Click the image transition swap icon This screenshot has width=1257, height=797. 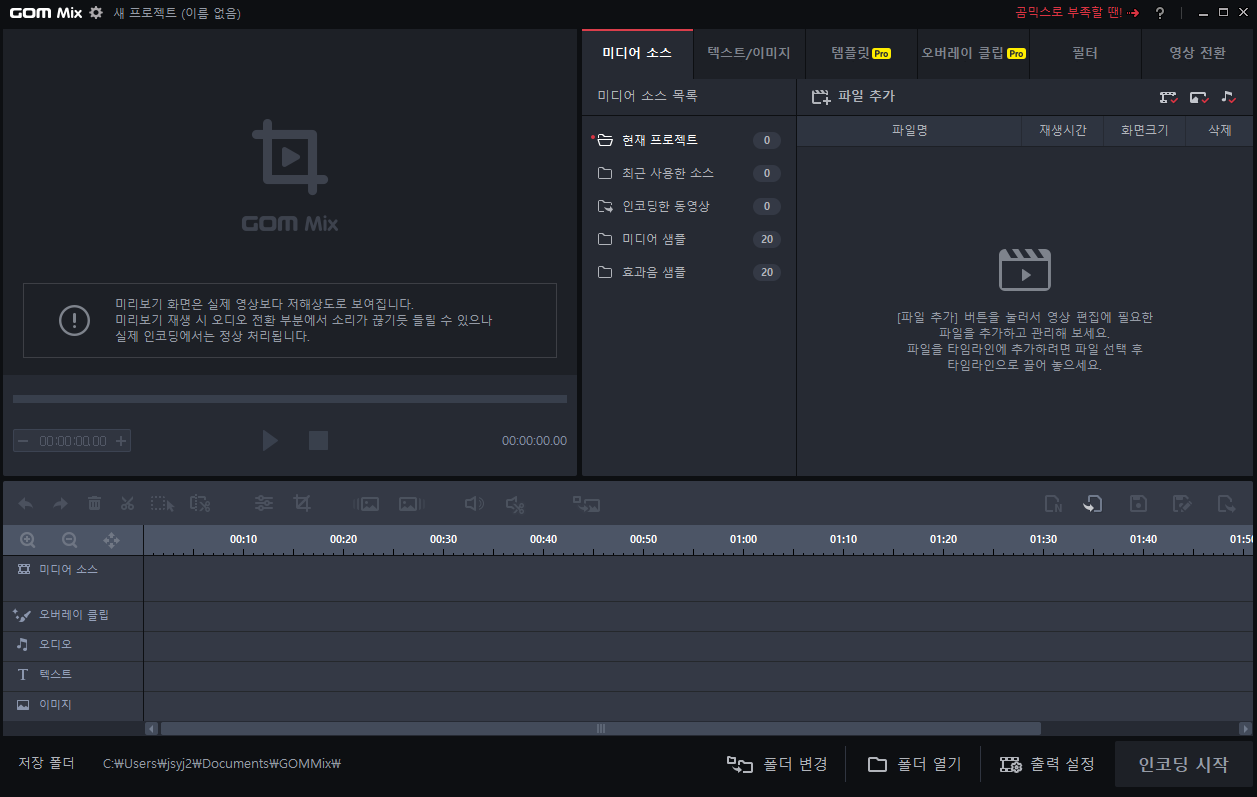586,505
